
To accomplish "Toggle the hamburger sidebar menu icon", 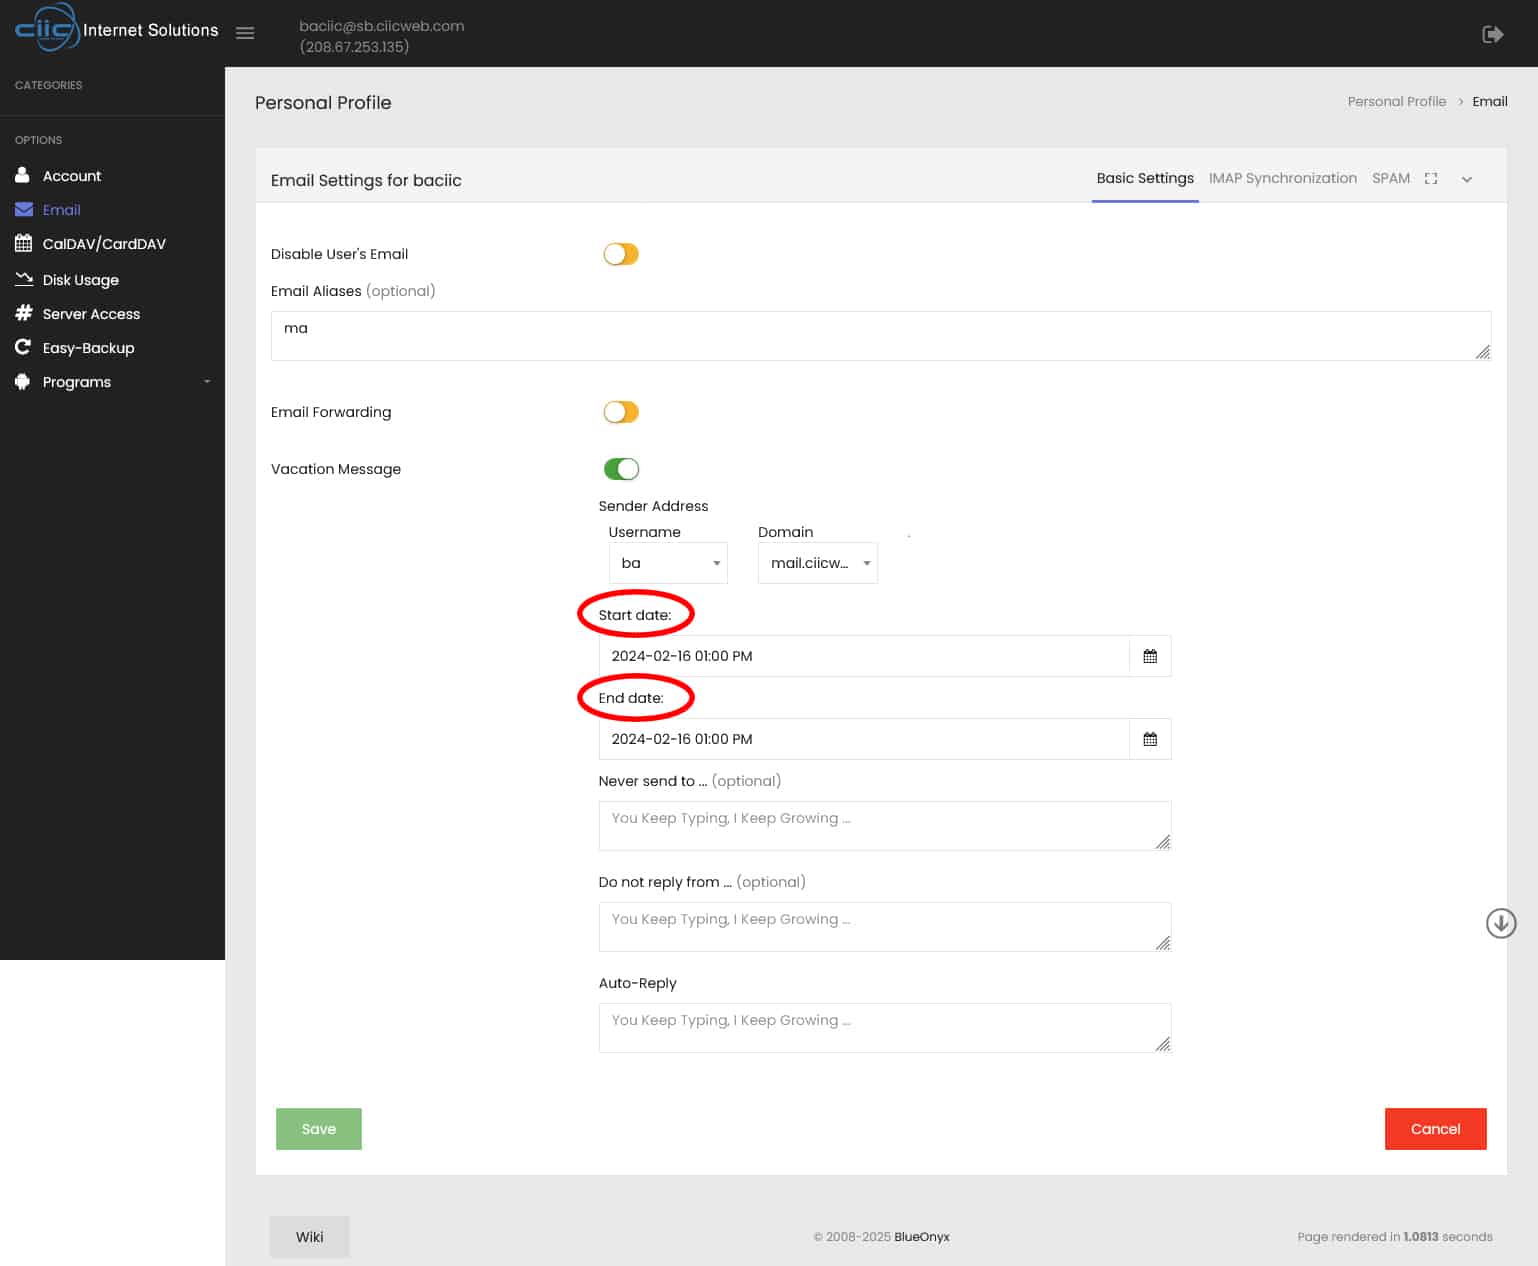I will [x=245, y=33].
